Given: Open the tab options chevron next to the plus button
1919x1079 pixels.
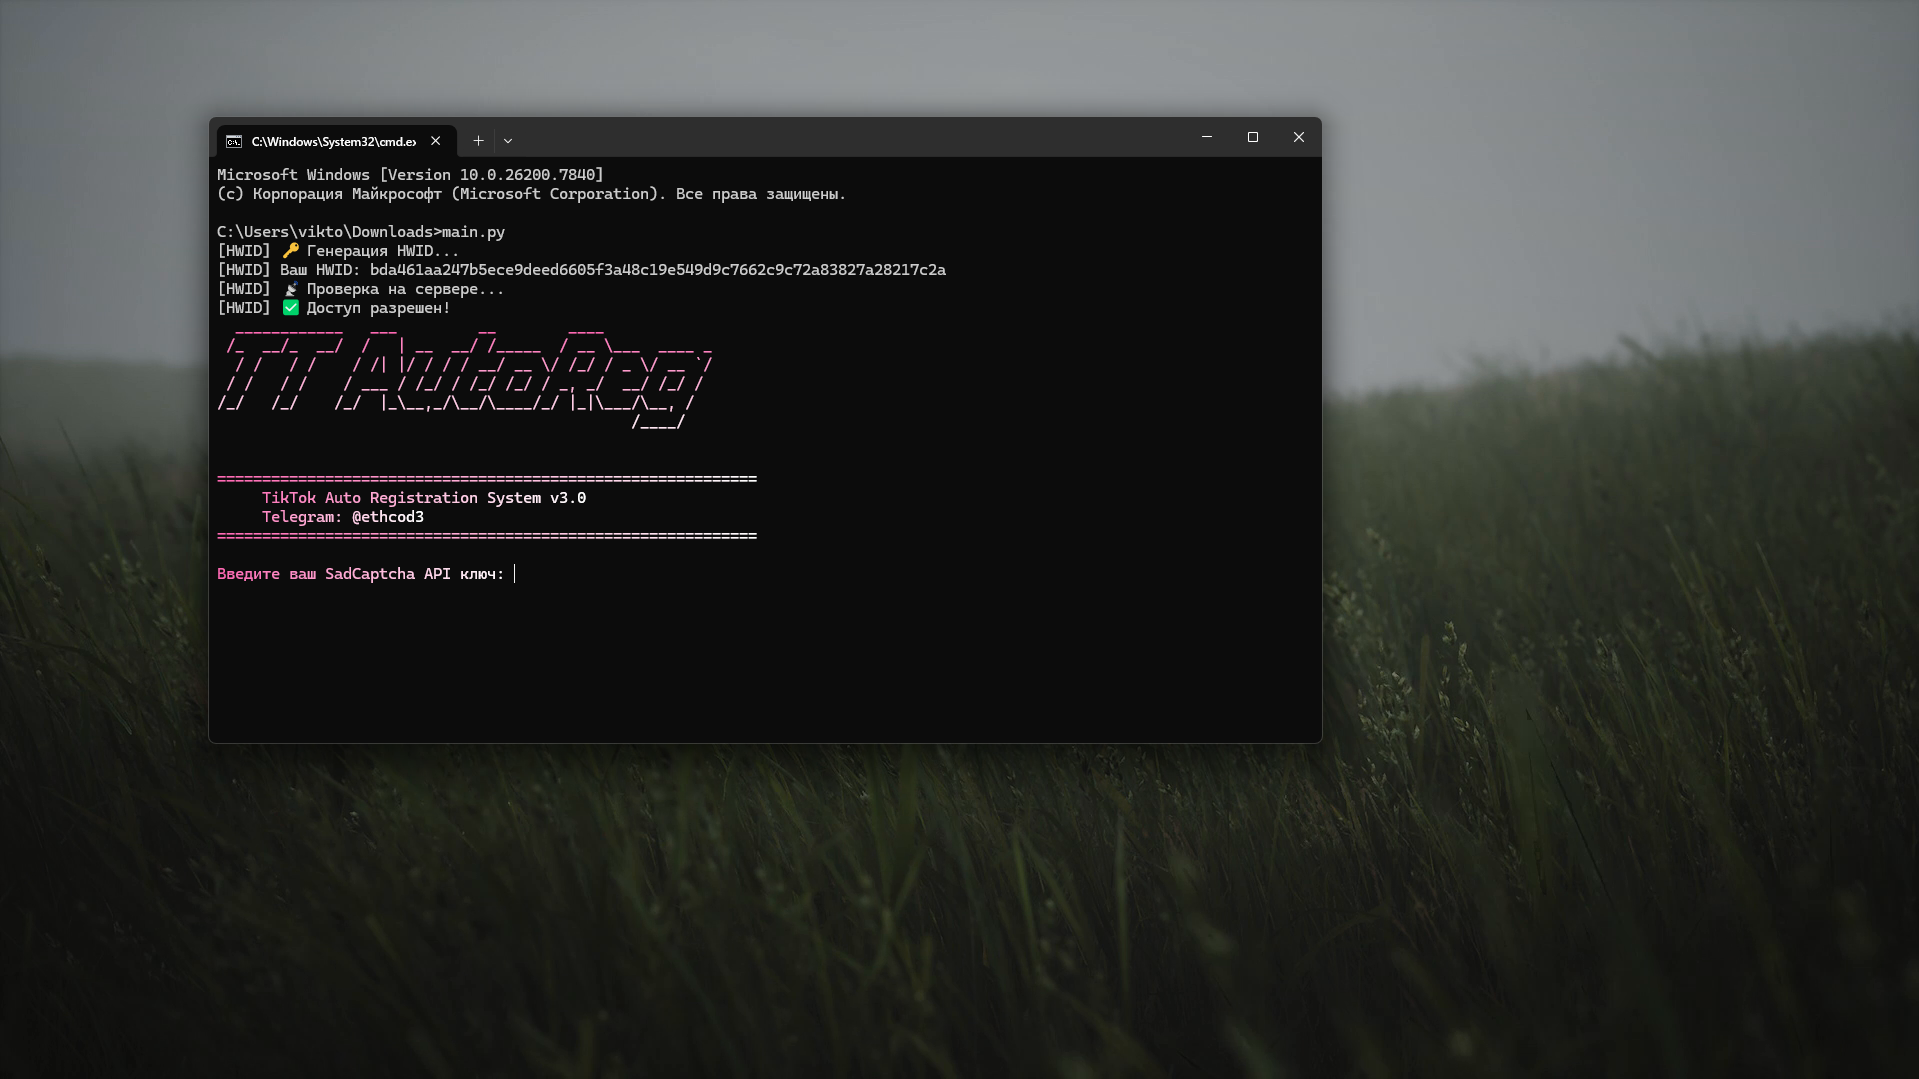Looking at the screenshot, I should (508, 140).
